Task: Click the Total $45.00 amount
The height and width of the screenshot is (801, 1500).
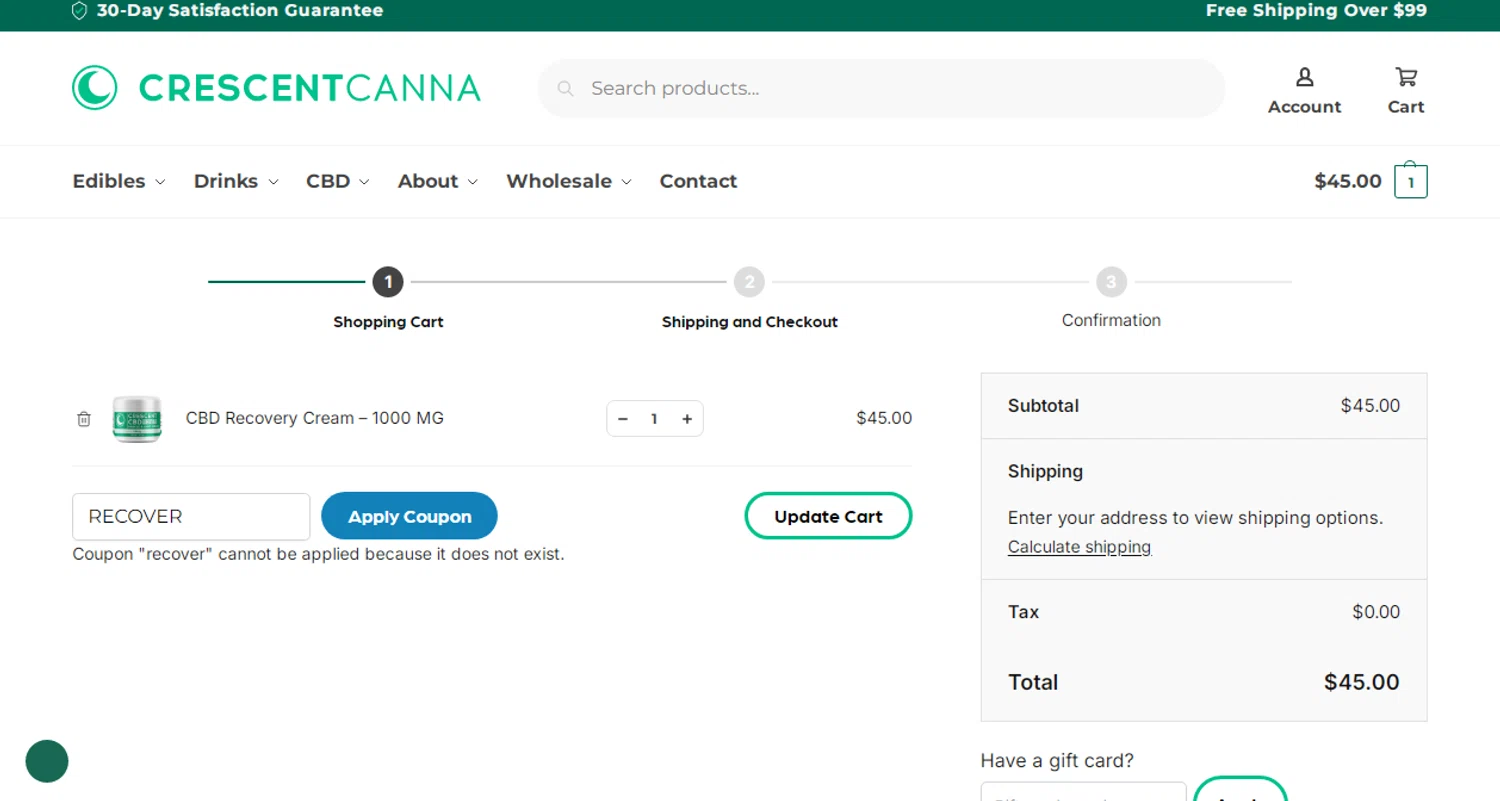Action: pos(1362,682)
